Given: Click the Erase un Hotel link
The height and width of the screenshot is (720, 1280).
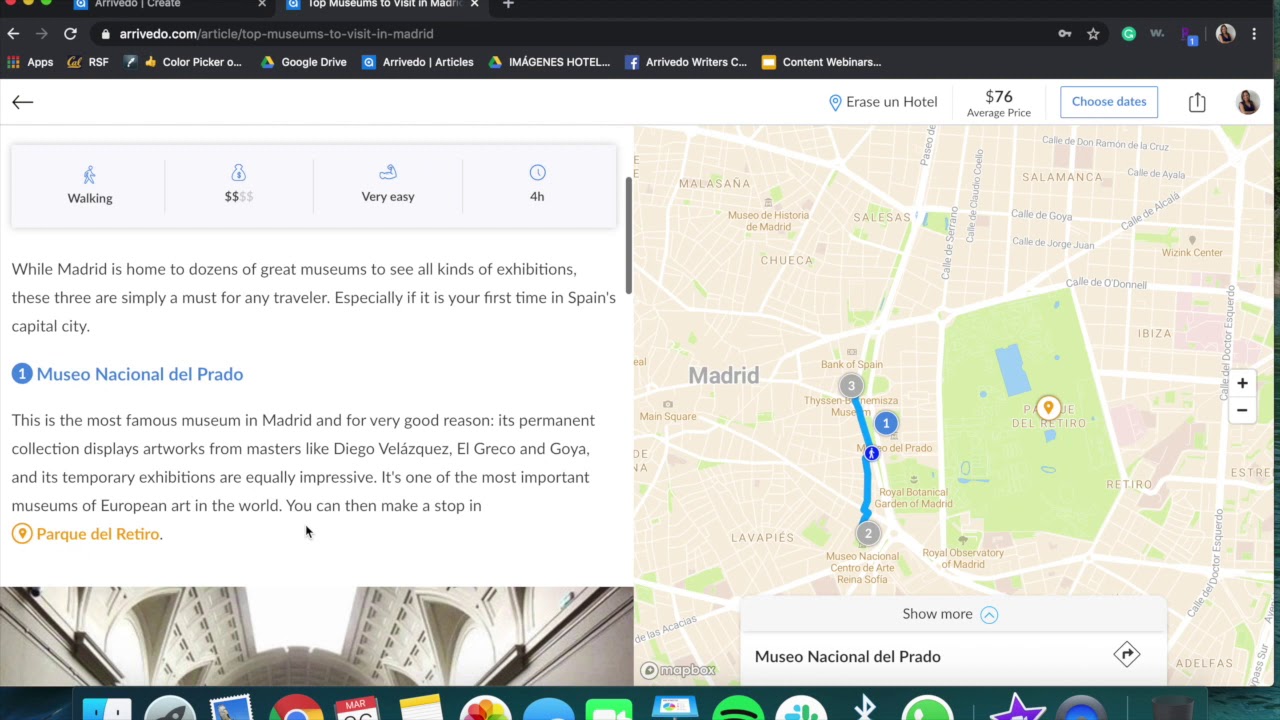Looking at the screenshot, I should pos(892,102).
